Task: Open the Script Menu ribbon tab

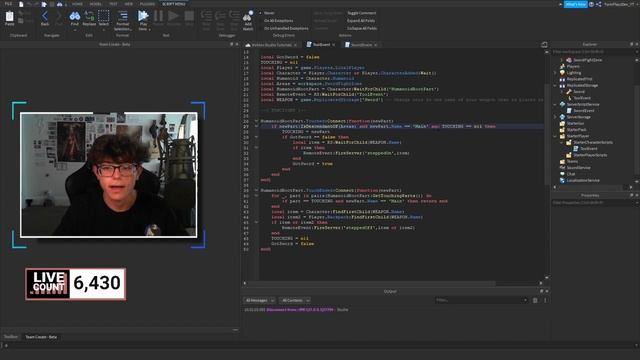Action: pyautogui.click(x=174, y=4)
